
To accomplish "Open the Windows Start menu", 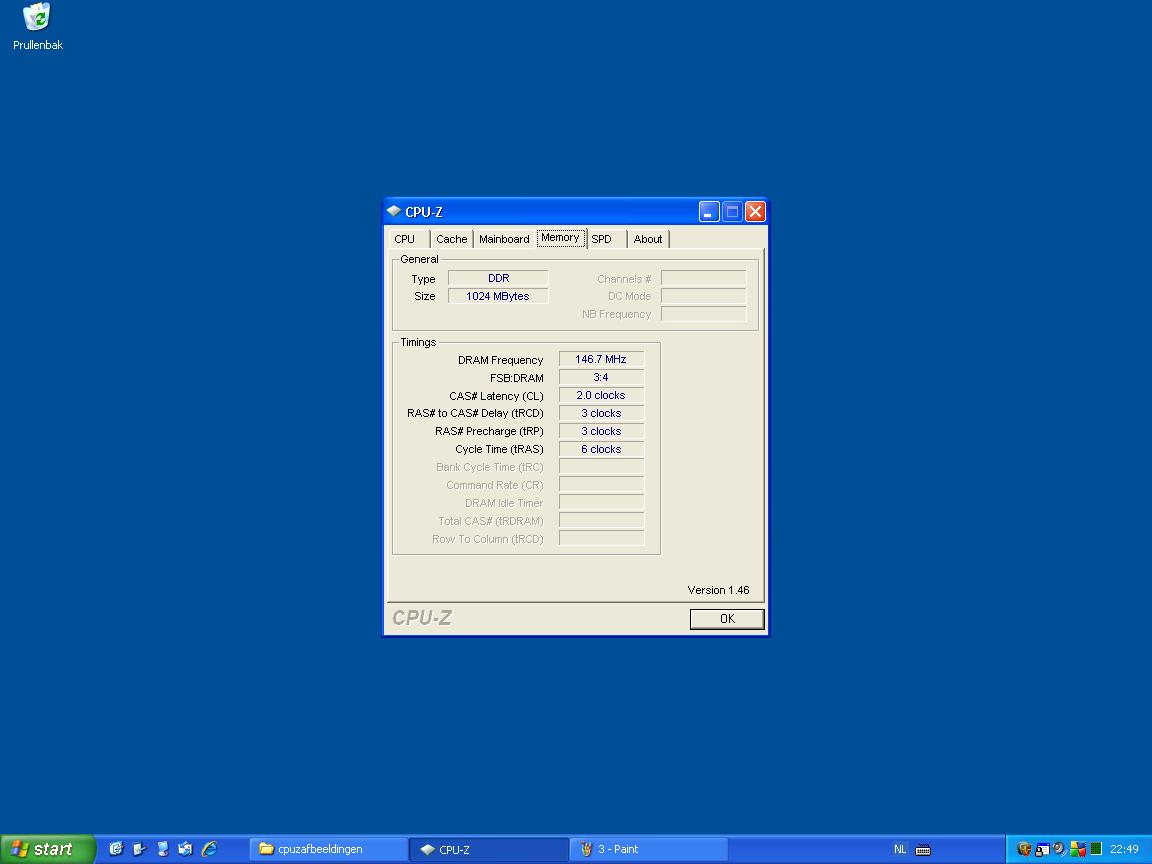I will pos(48,849).
